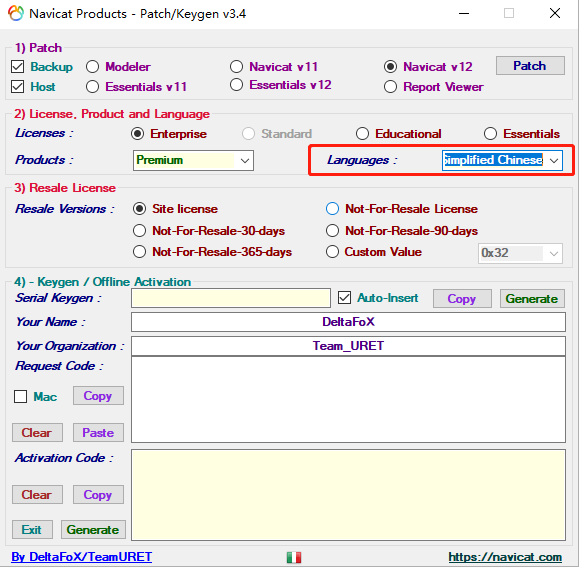The width and height of the screenshot is (579, 567).
Task: Click the Patch button
Action: click(x=530, y=66)
